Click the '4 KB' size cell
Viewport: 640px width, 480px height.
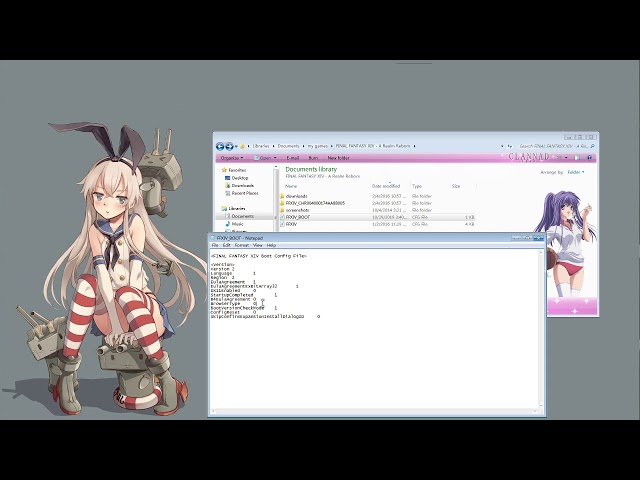point(469,224)
